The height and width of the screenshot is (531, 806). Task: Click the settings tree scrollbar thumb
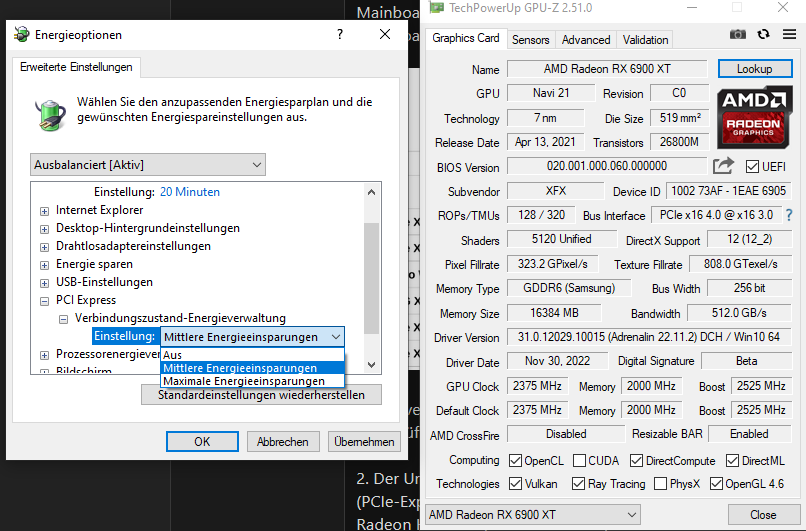(371, 278)
